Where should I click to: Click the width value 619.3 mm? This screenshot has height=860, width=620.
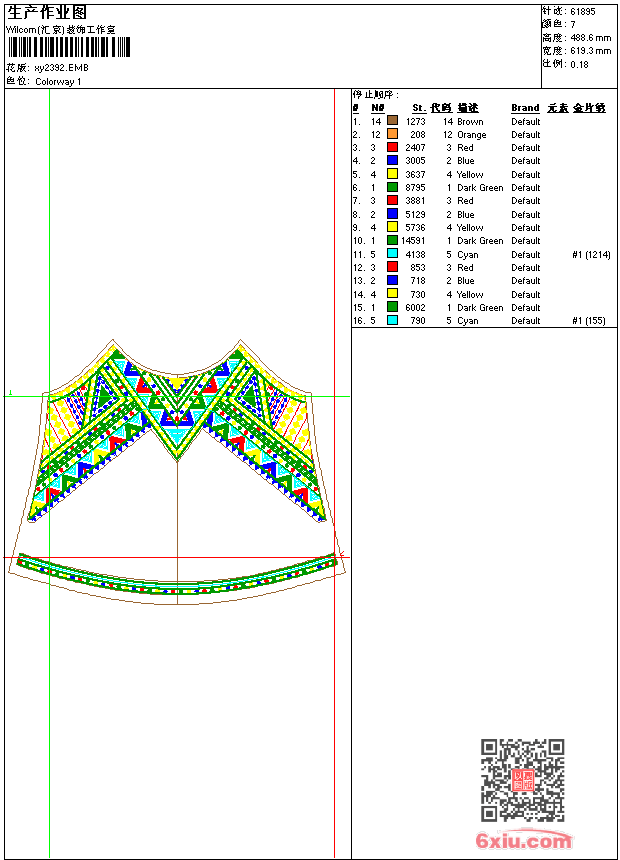(x=590, y=51)
